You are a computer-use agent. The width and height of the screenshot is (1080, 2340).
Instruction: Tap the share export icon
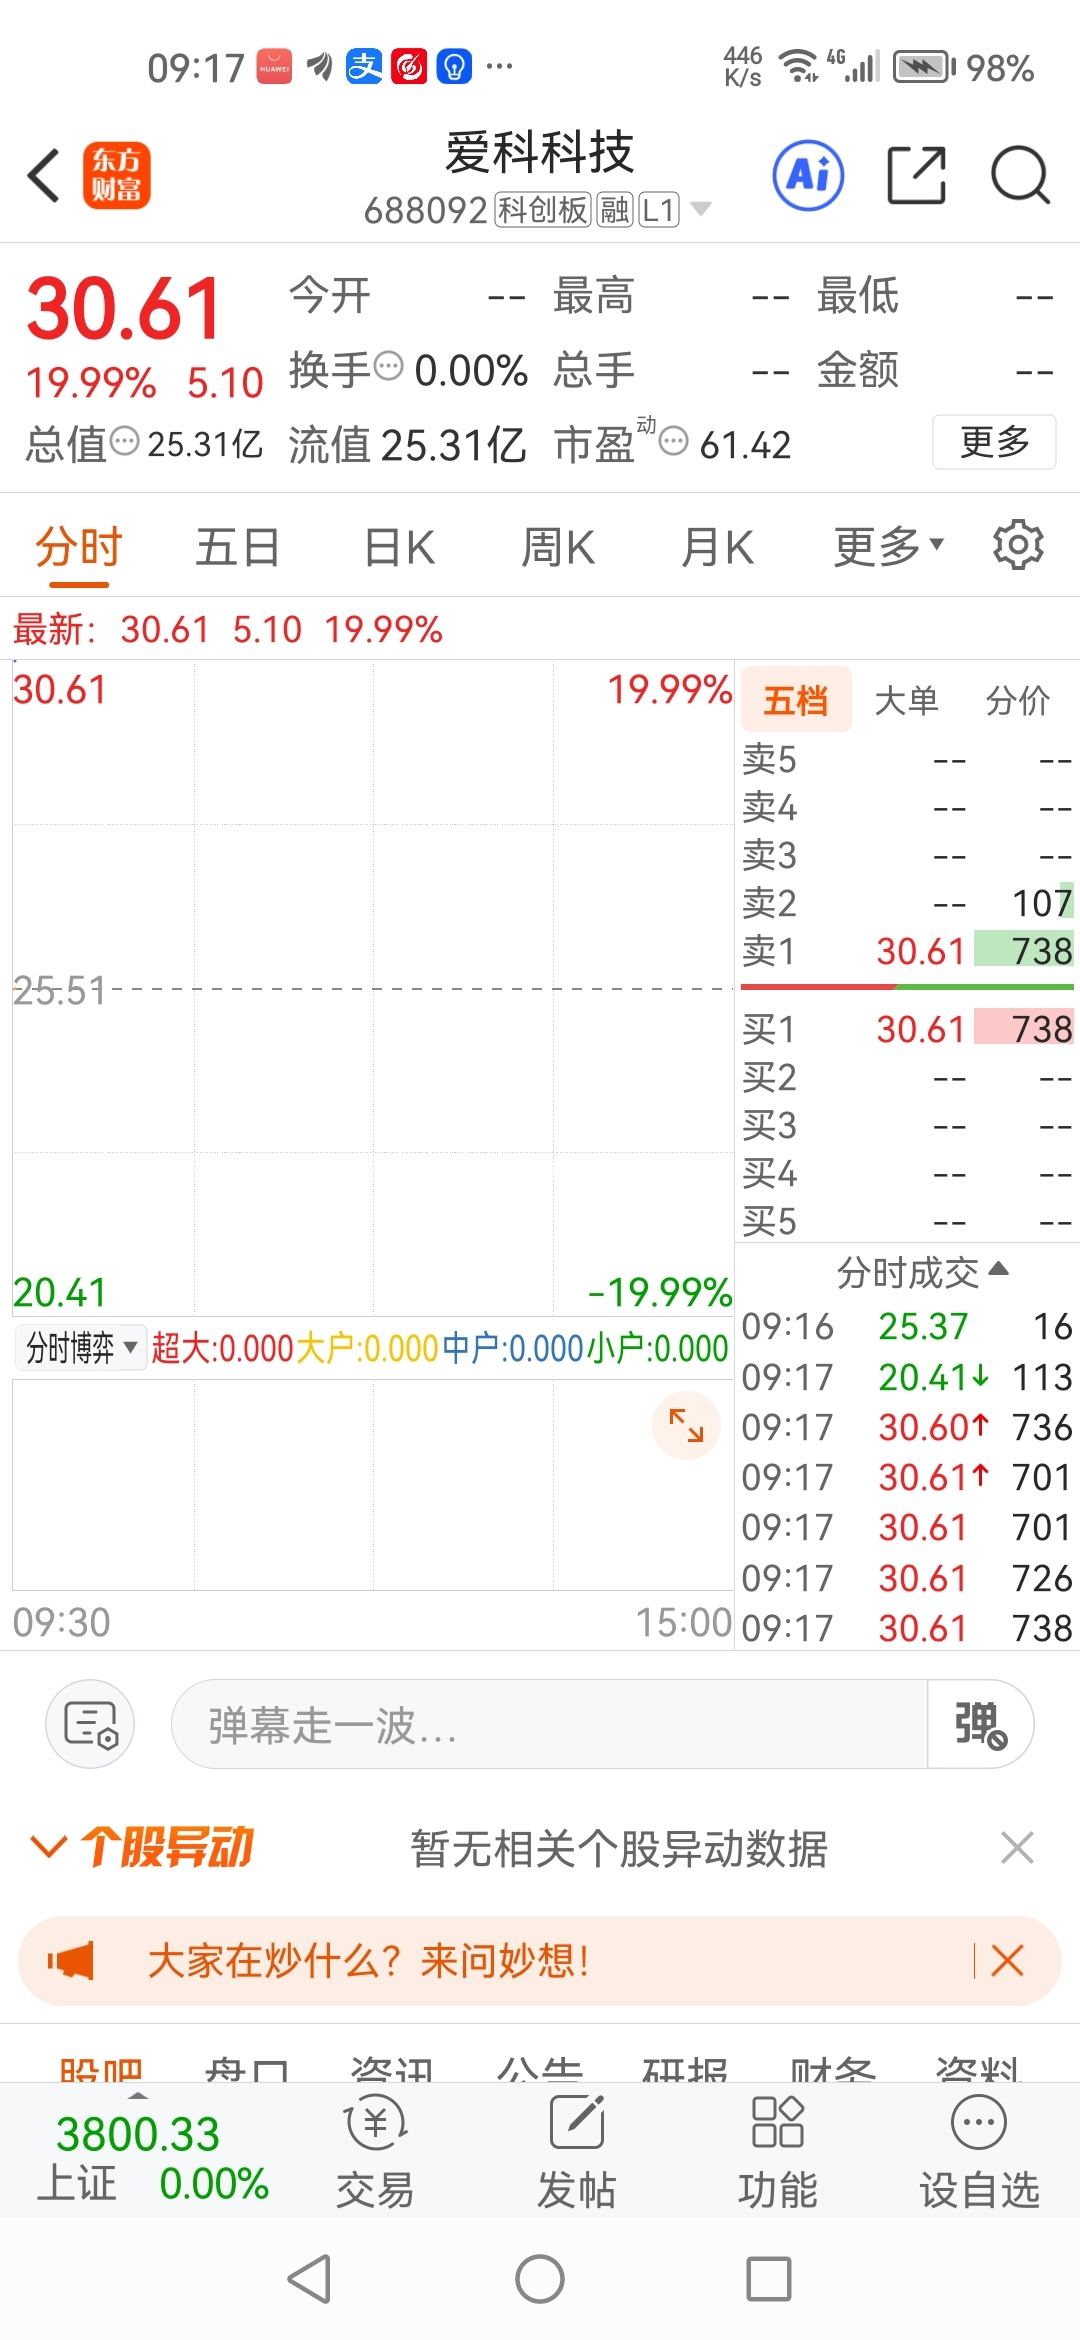tap(917, 175)
